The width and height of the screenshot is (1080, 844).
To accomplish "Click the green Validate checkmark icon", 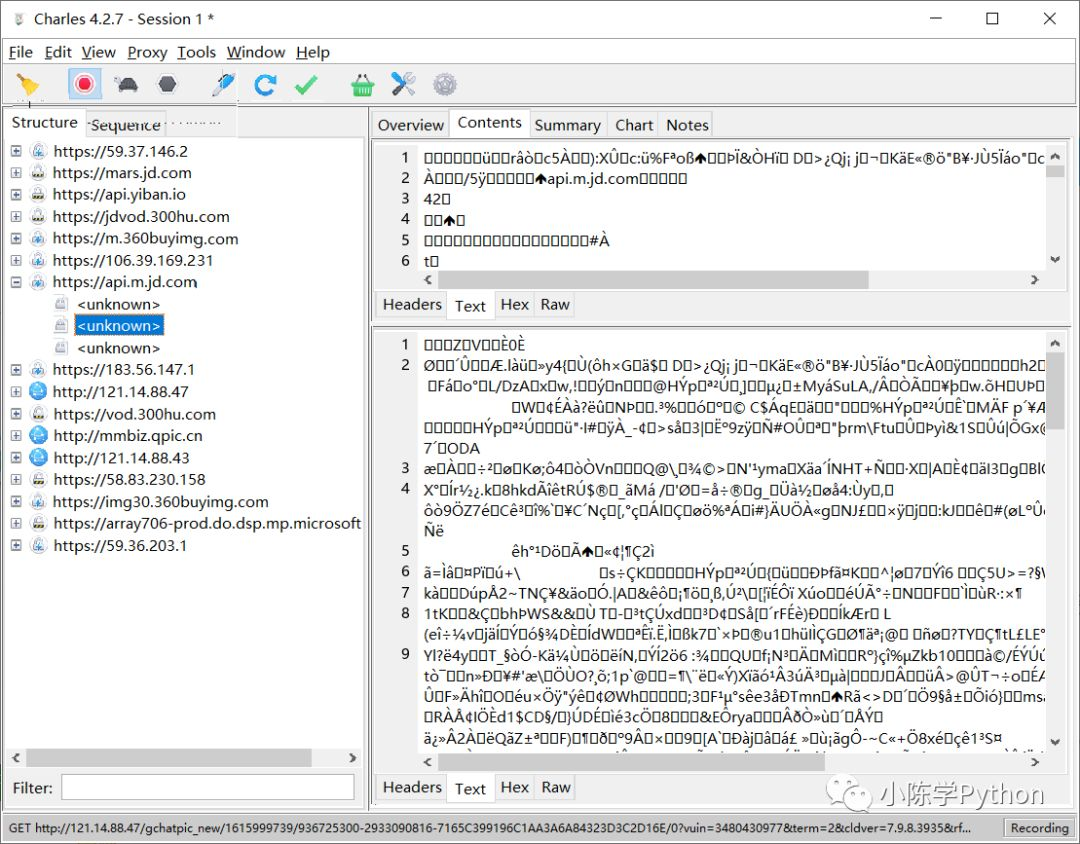I will (x=306, y=85).
